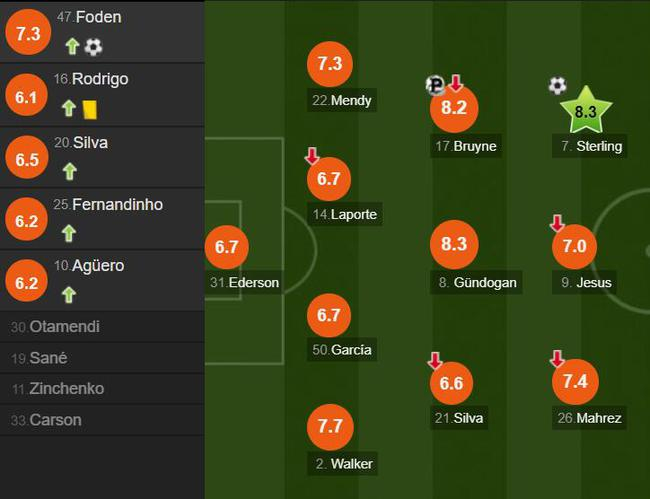Click Sterling's green star 8.3 rating
This screenshot has height=499, width=650.
586,111
